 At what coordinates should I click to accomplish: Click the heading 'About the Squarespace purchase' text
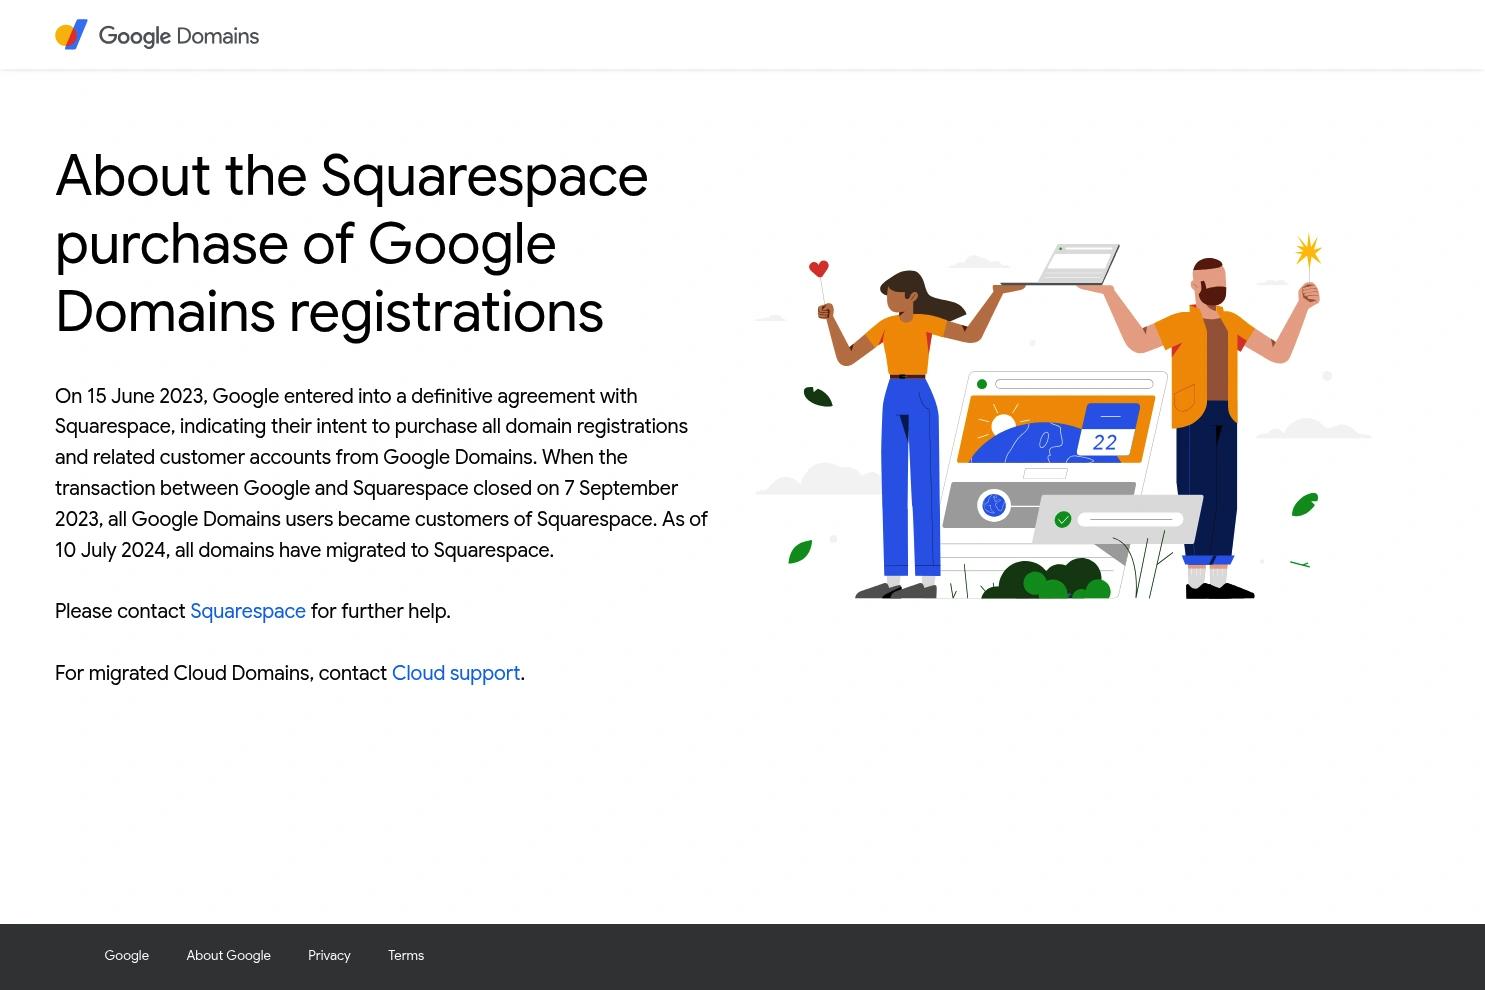click(352, 243)
